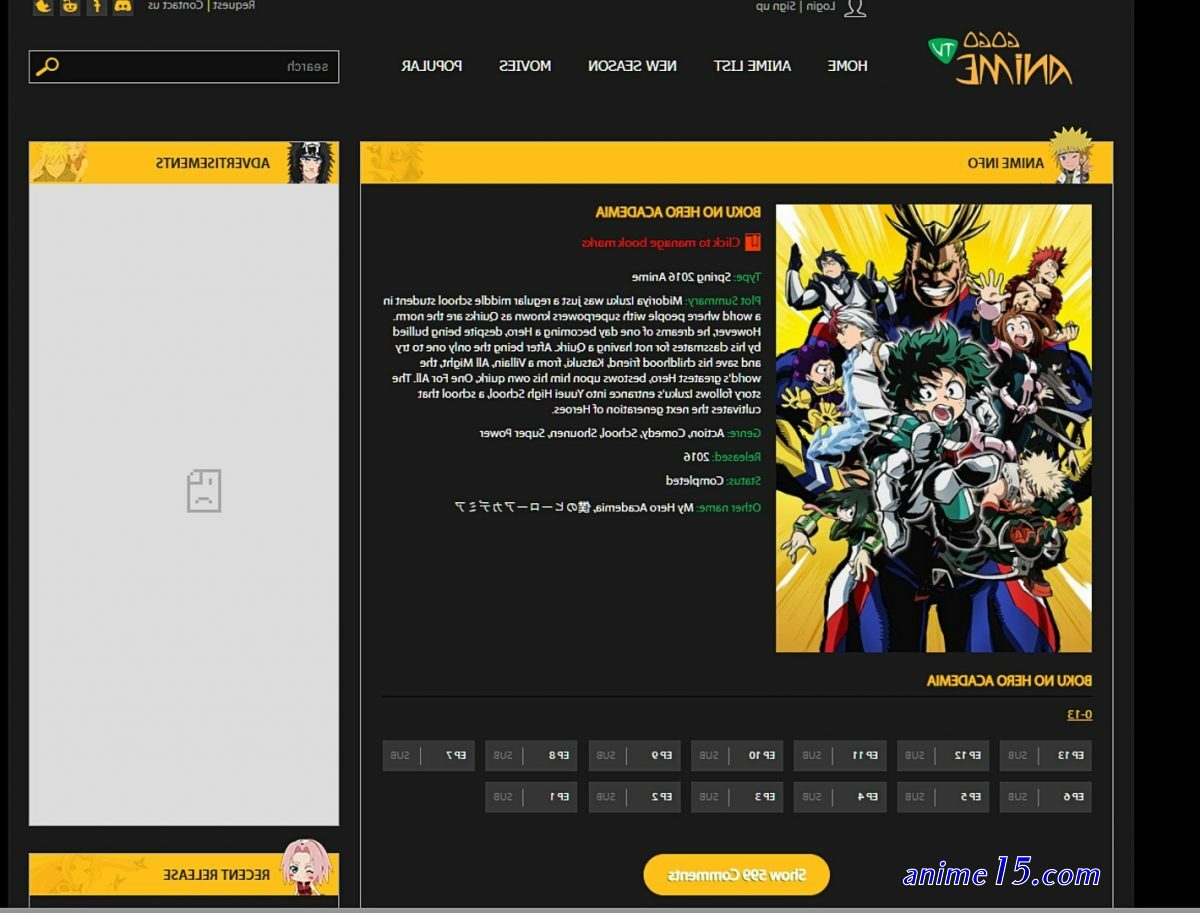
Task: Open episode EP 5
Action: [x=943, y=797]
